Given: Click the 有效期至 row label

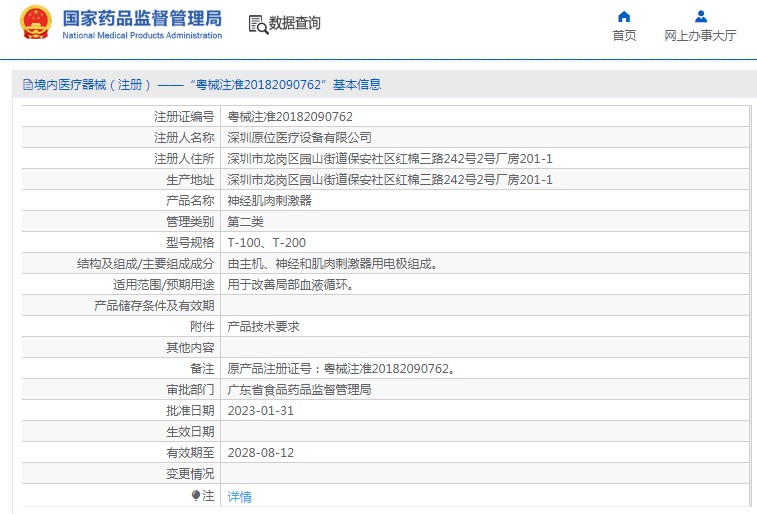Looking at the screenshot, I should point(190,453).
